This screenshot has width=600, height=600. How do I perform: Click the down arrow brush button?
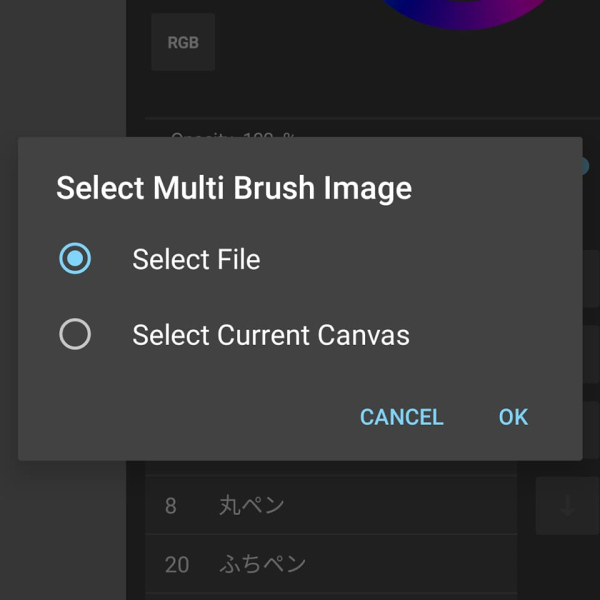tap(567, 506)
